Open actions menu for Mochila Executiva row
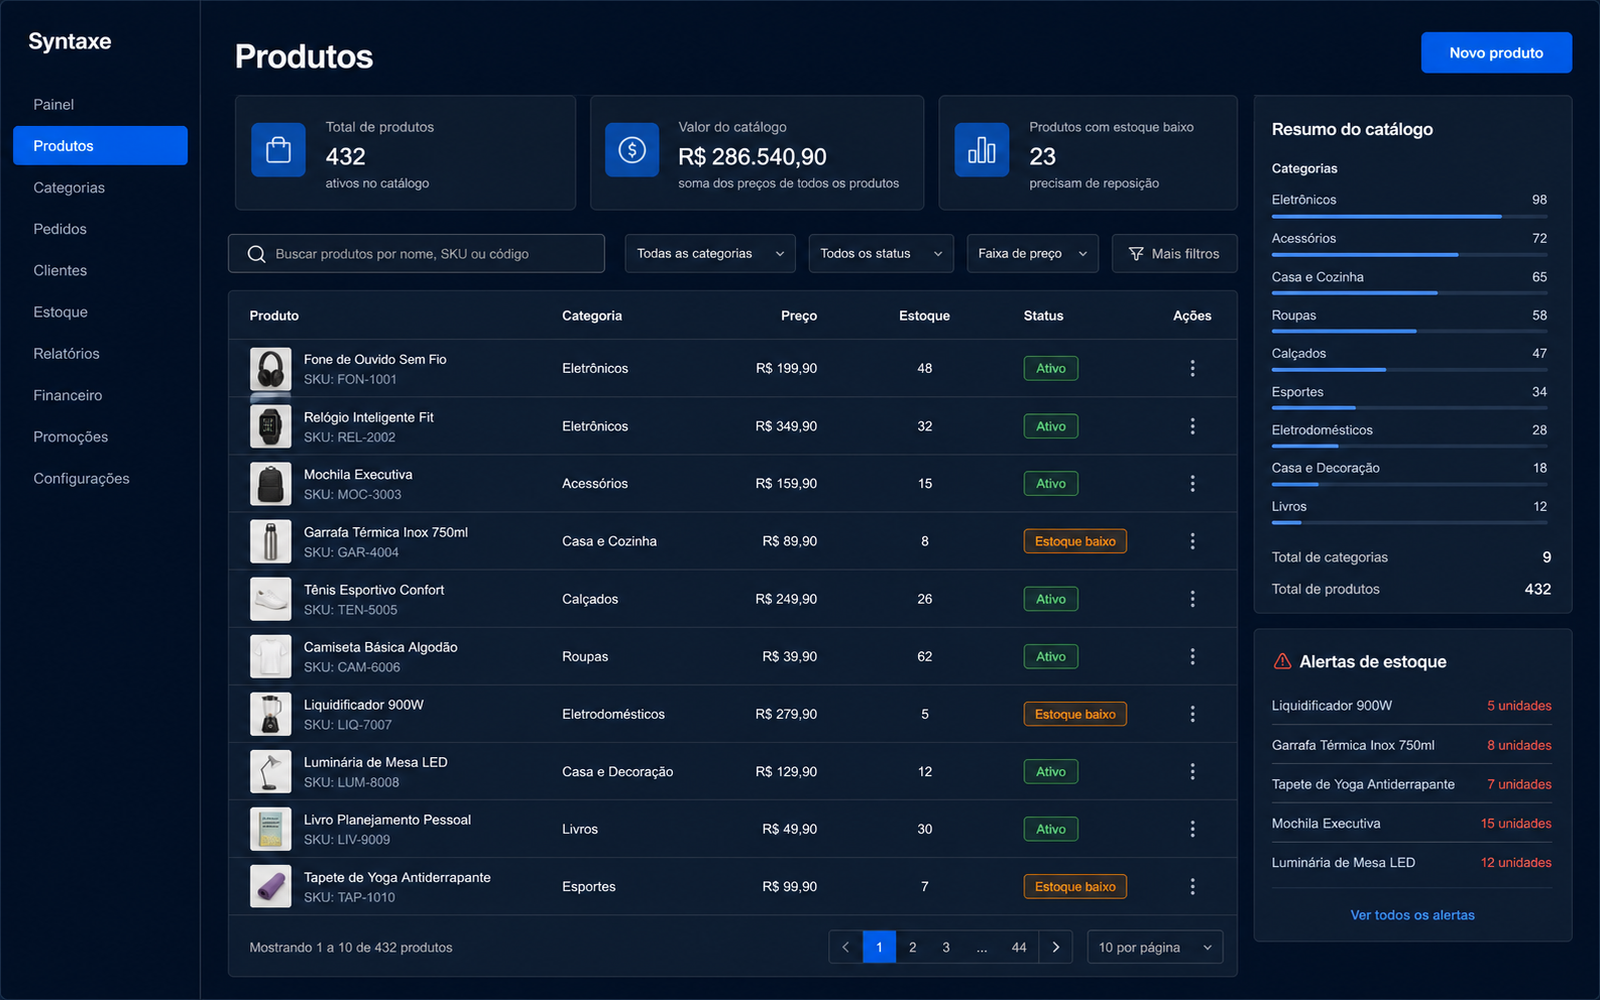 tap(1192, 484)
